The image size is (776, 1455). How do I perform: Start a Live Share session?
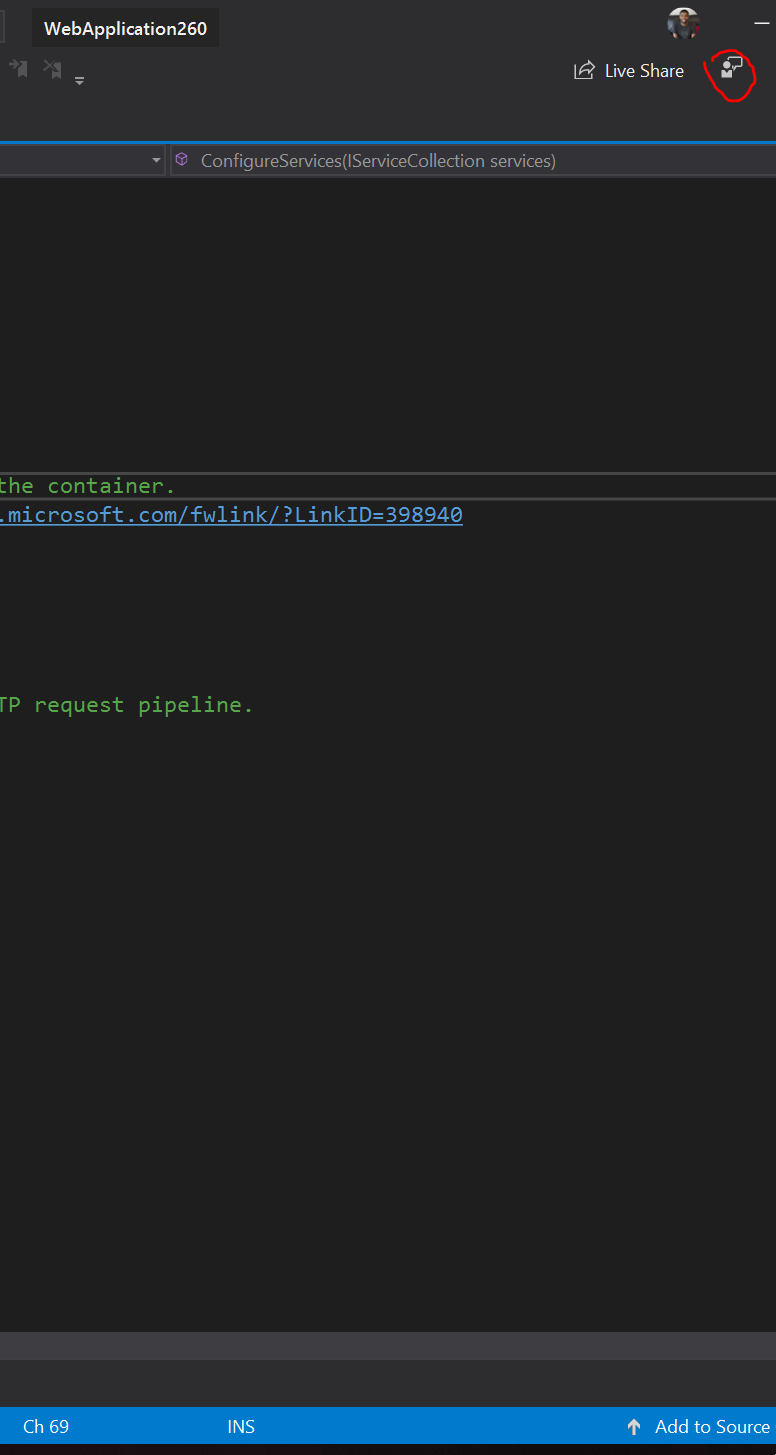point(644,70)
